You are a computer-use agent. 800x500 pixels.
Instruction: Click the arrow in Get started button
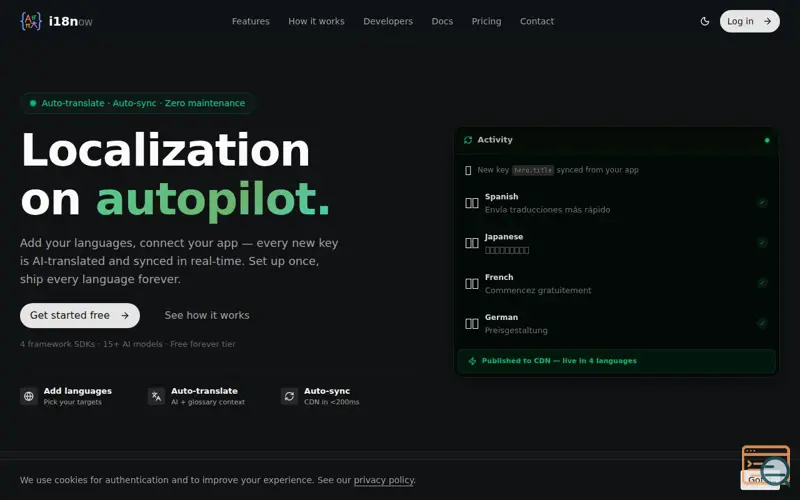[x=125, y=315]
